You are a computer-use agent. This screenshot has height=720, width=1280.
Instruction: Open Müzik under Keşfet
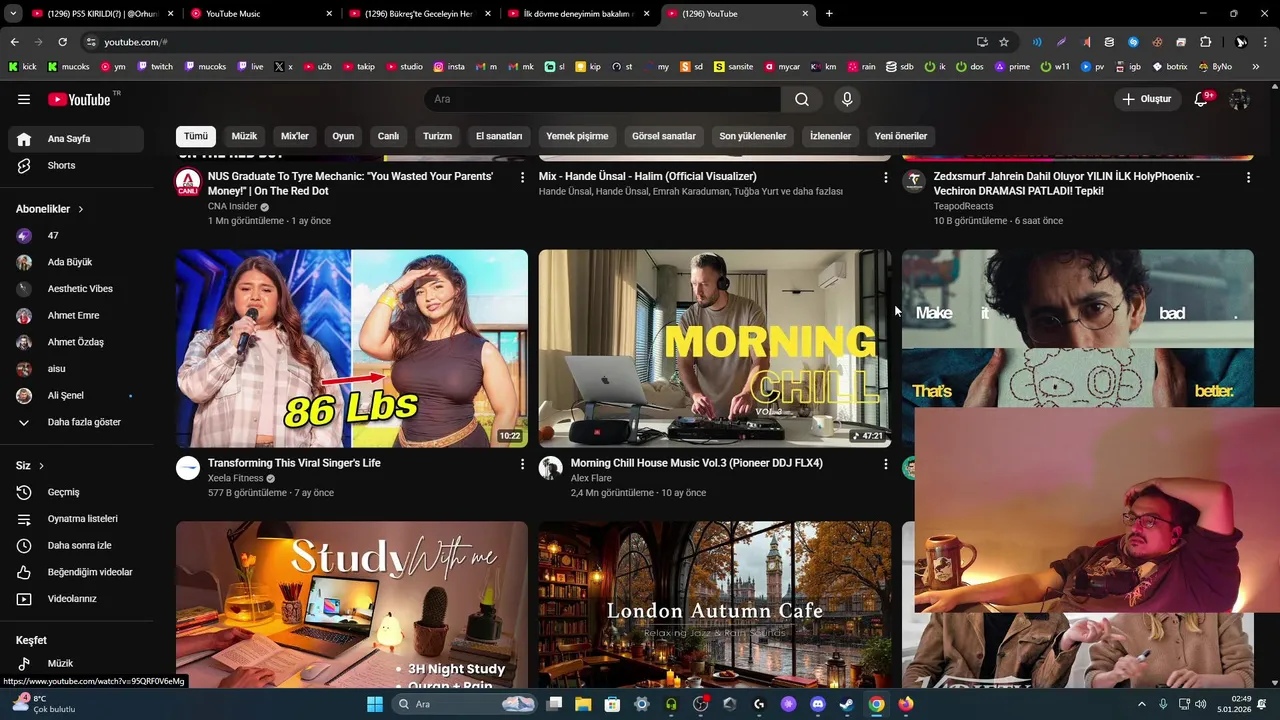[x=76, y=663]
